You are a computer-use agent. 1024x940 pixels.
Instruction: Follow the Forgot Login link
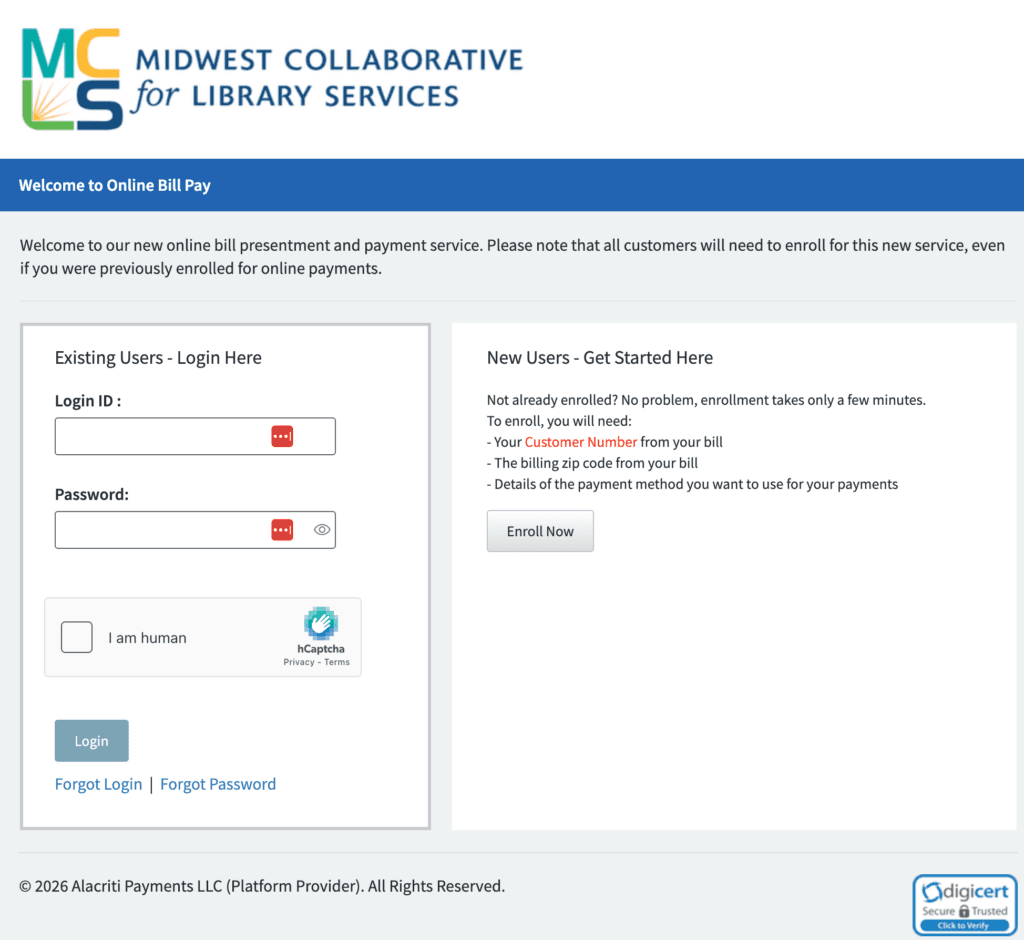[x=98, y=784]
